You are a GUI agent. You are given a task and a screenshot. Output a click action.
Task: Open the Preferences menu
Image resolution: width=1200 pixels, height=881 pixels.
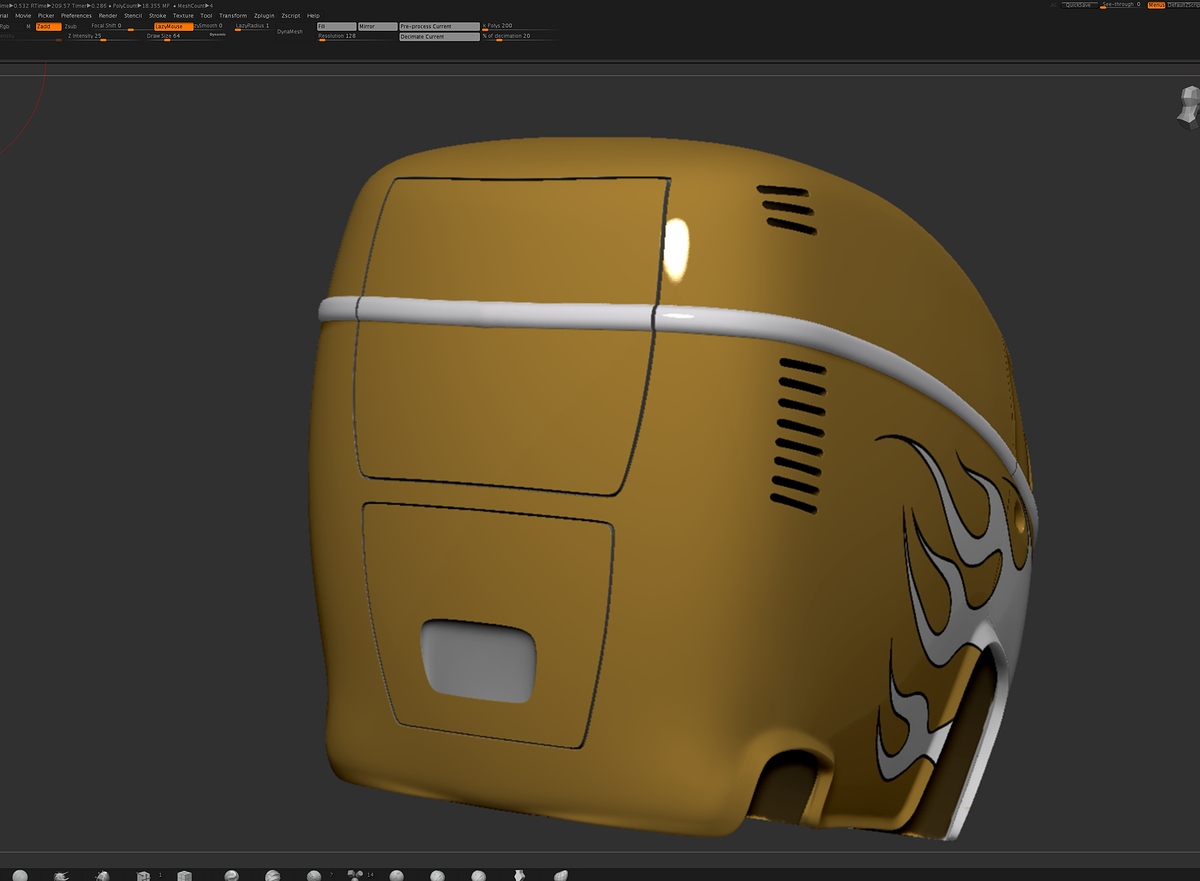(76, 16)
